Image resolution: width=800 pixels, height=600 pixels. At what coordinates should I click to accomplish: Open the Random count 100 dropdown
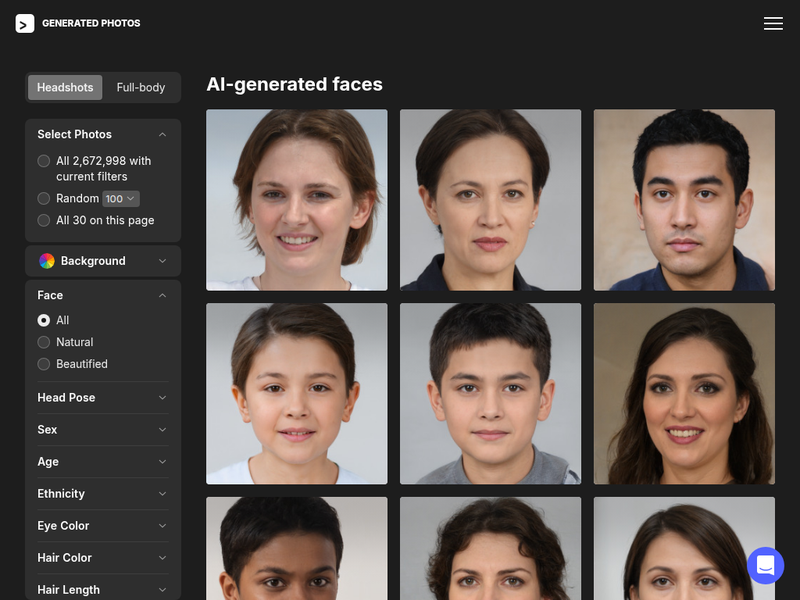tap(121, 198)
